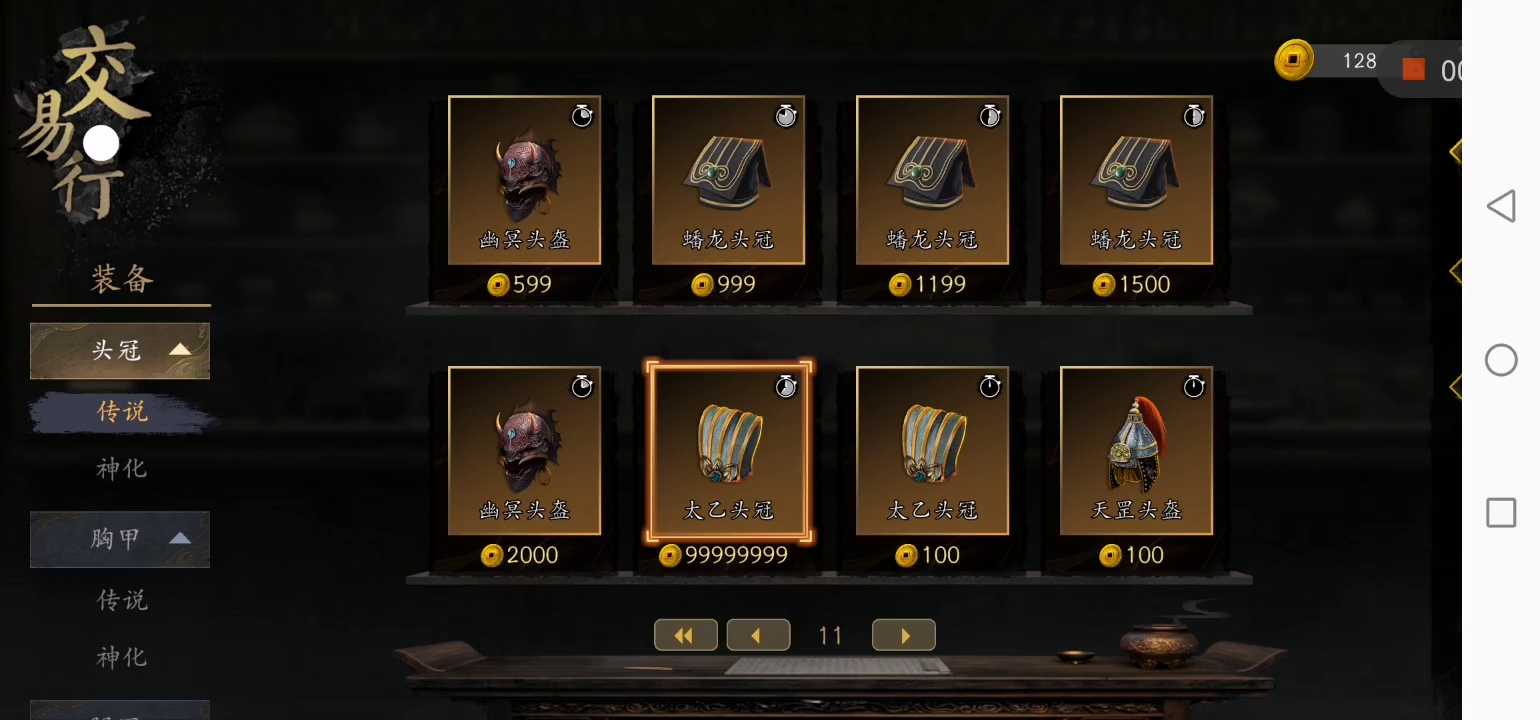Tap the red record stop icon

tap(1413, 69)
